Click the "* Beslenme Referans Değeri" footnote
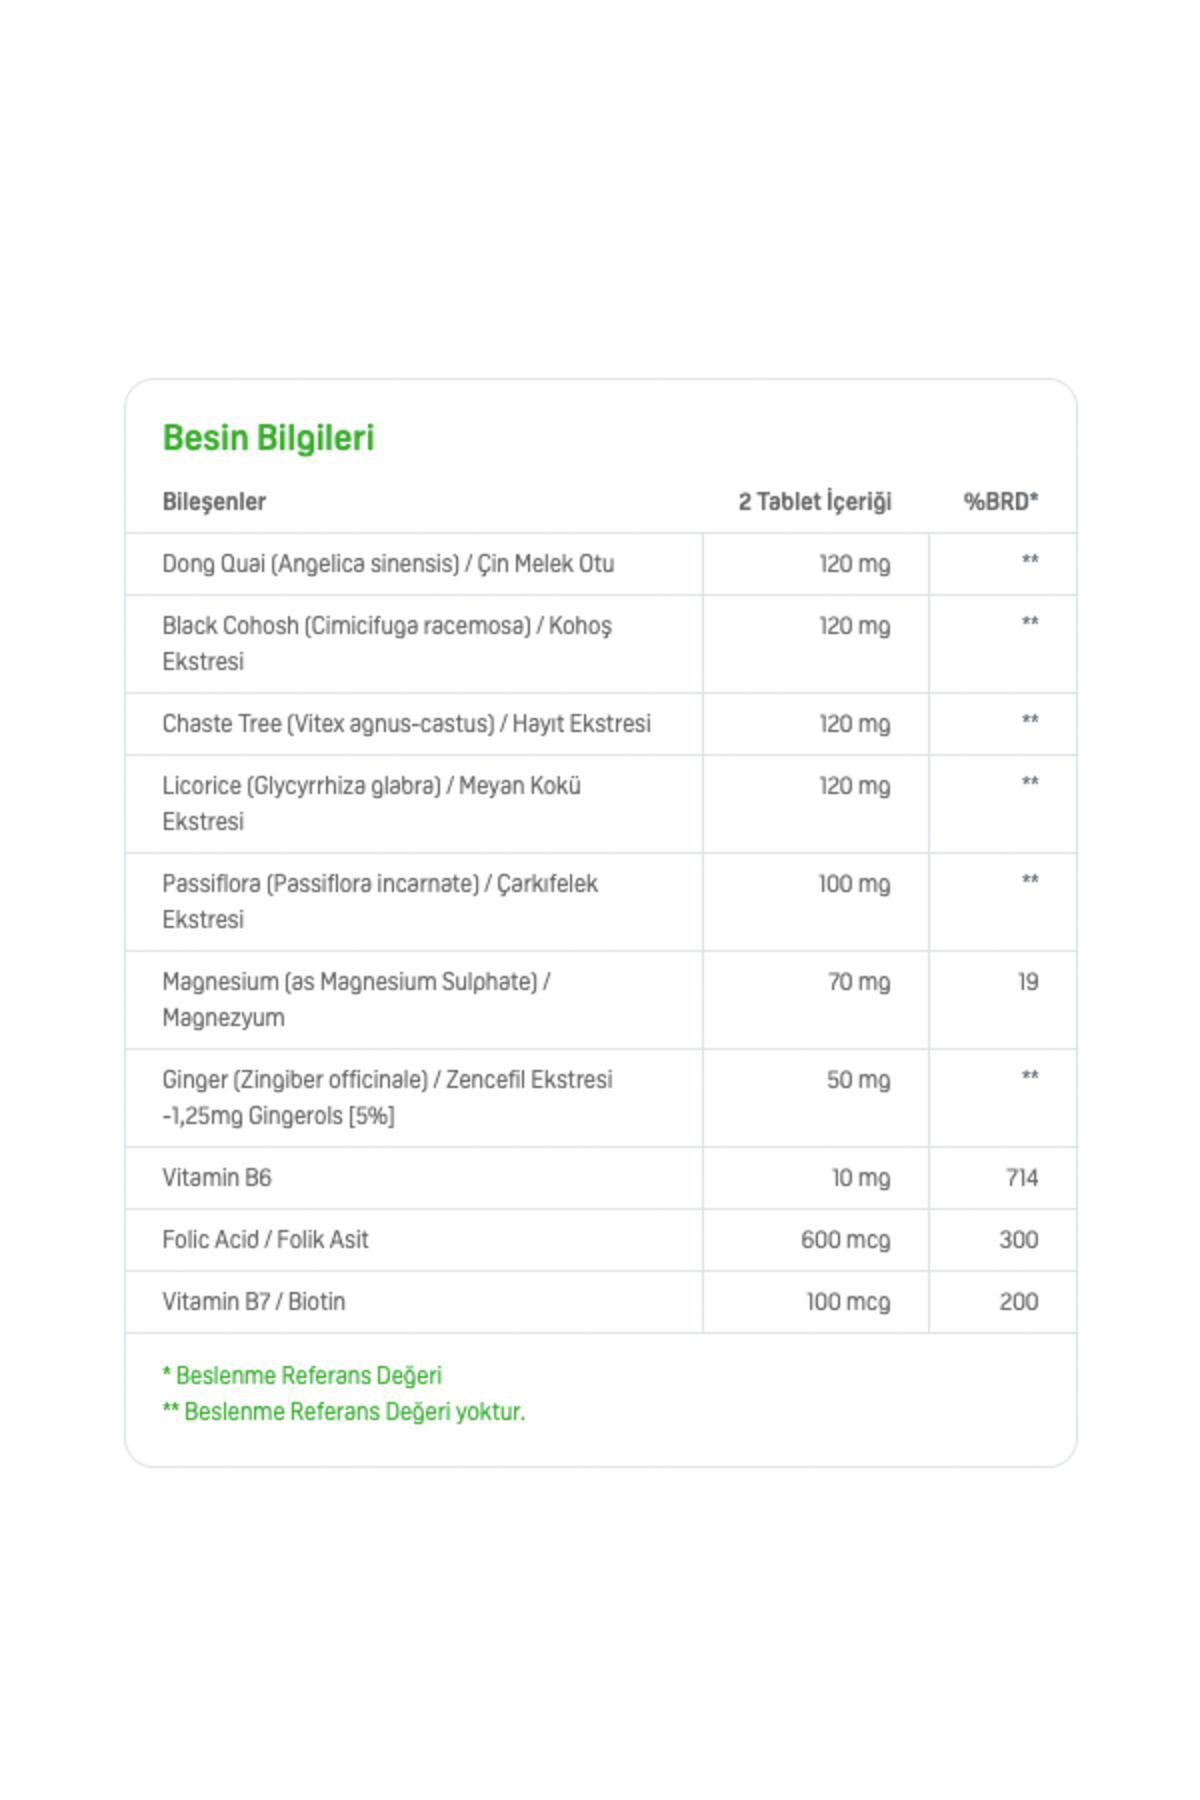The height and width of the screenshot is (1800, 1200). (x=302, y=1376)
